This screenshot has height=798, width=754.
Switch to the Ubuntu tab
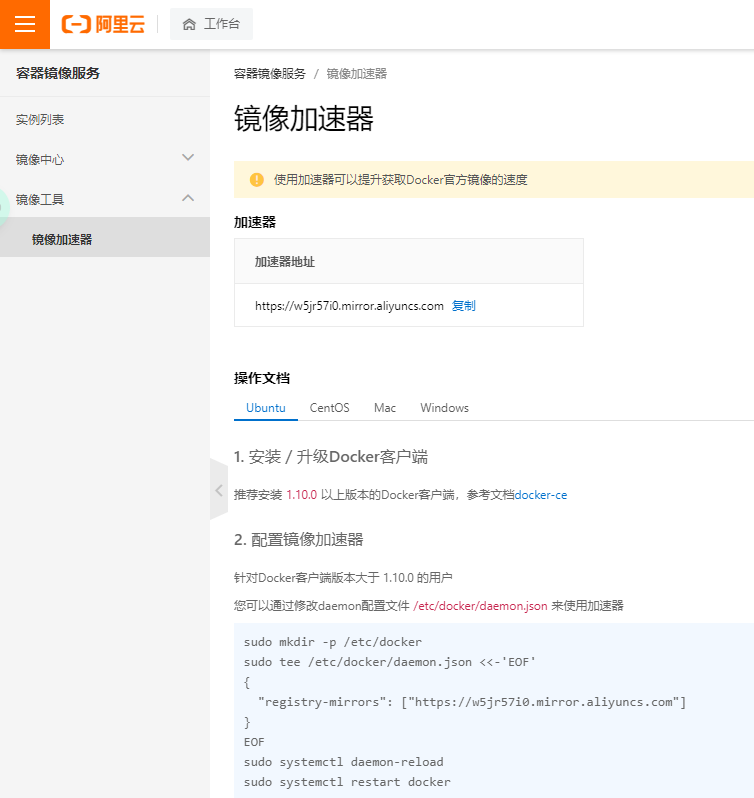click(x=266, y=408)
